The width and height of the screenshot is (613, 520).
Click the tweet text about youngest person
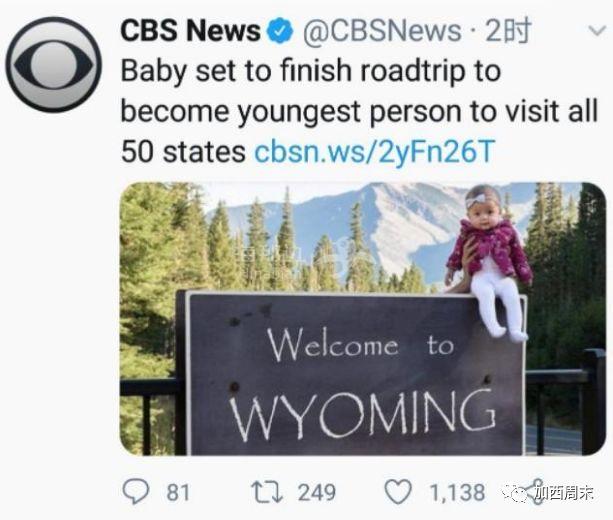point(359,111)
